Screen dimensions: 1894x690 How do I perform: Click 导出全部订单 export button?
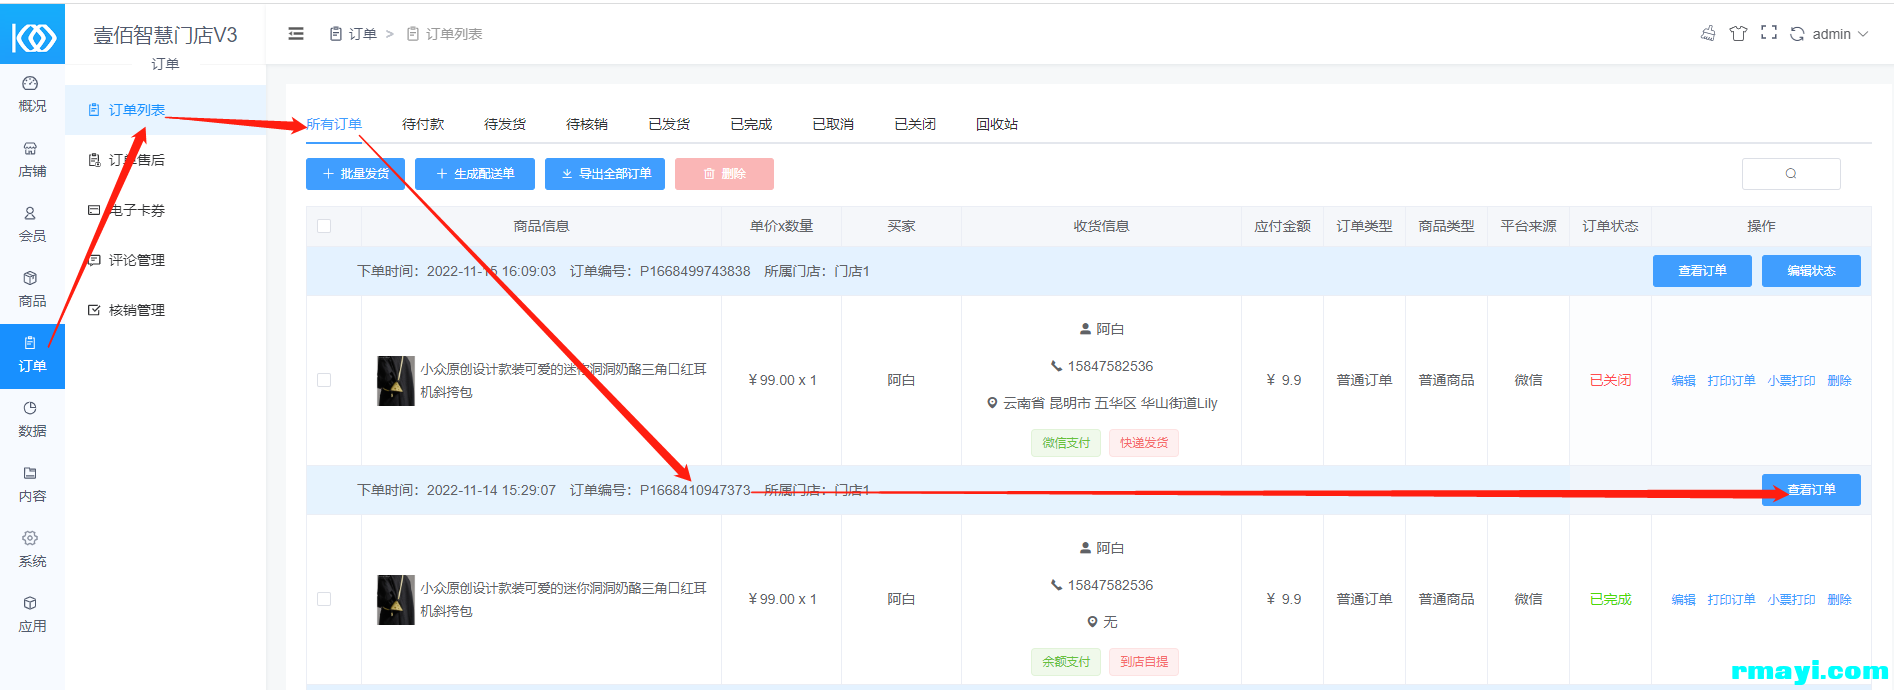(605, 174)
